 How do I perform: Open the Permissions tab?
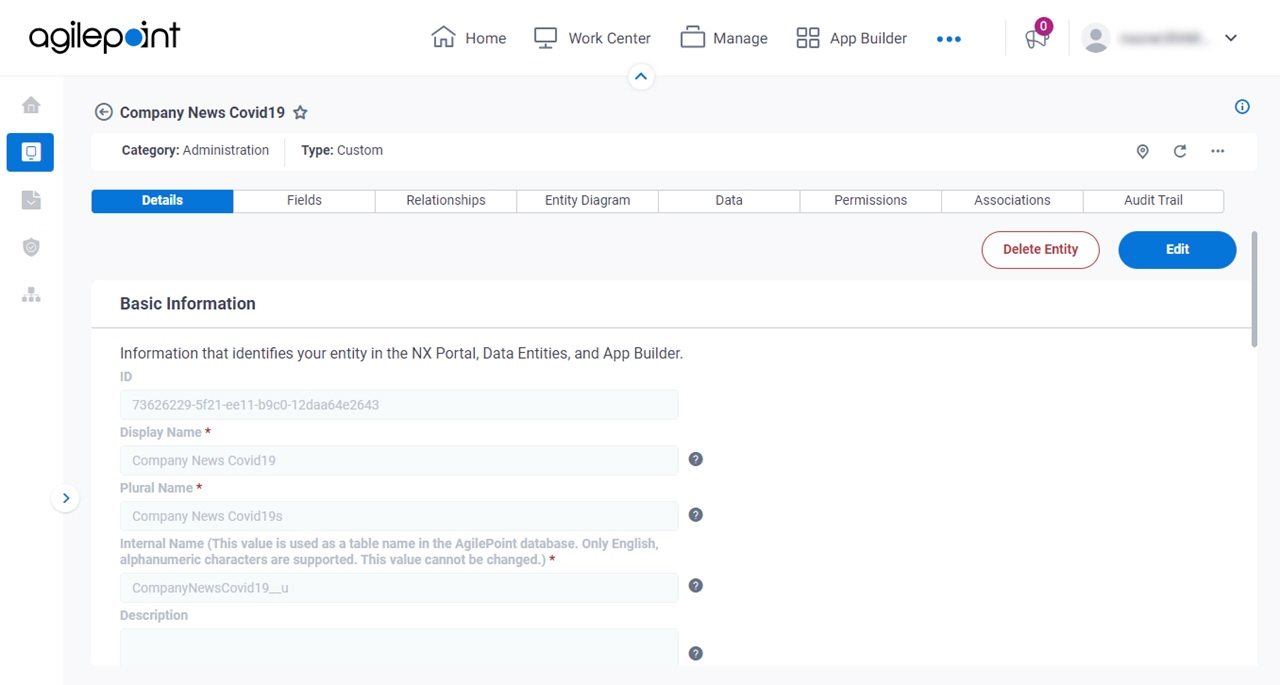(871, 201)
